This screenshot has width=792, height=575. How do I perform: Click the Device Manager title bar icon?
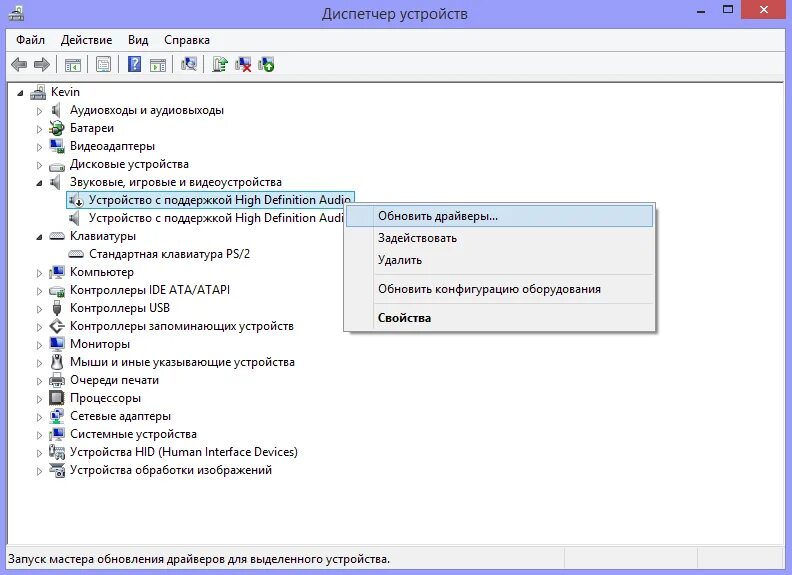click(16, 13)
